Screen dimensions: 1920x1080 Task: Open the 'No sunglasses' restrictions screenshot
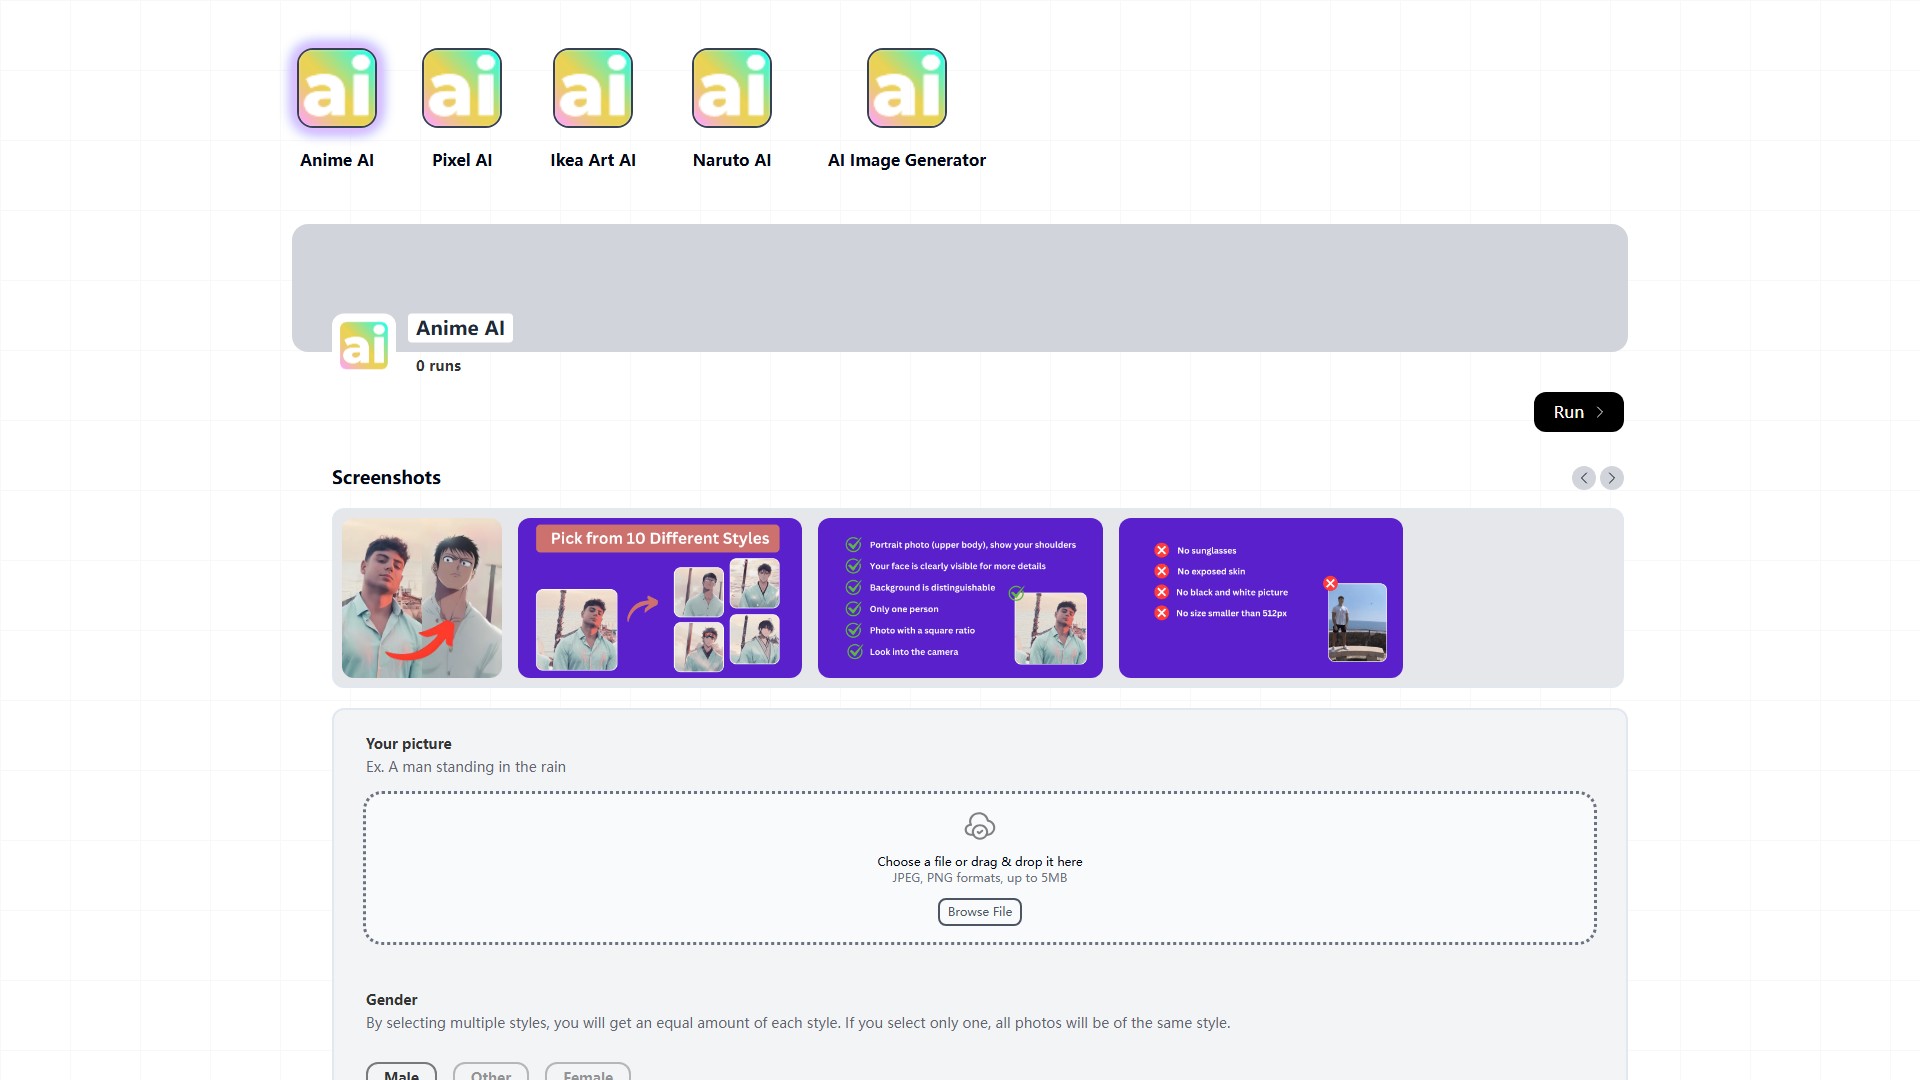(1260, 598)
